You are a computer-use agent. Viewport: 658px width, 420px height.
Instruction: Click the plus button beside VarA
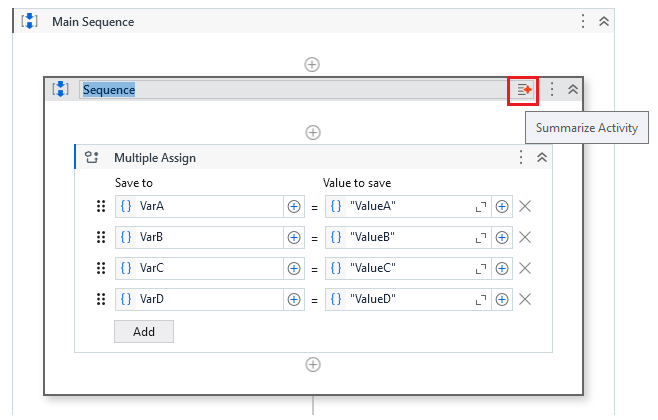(x=294, y=206)
